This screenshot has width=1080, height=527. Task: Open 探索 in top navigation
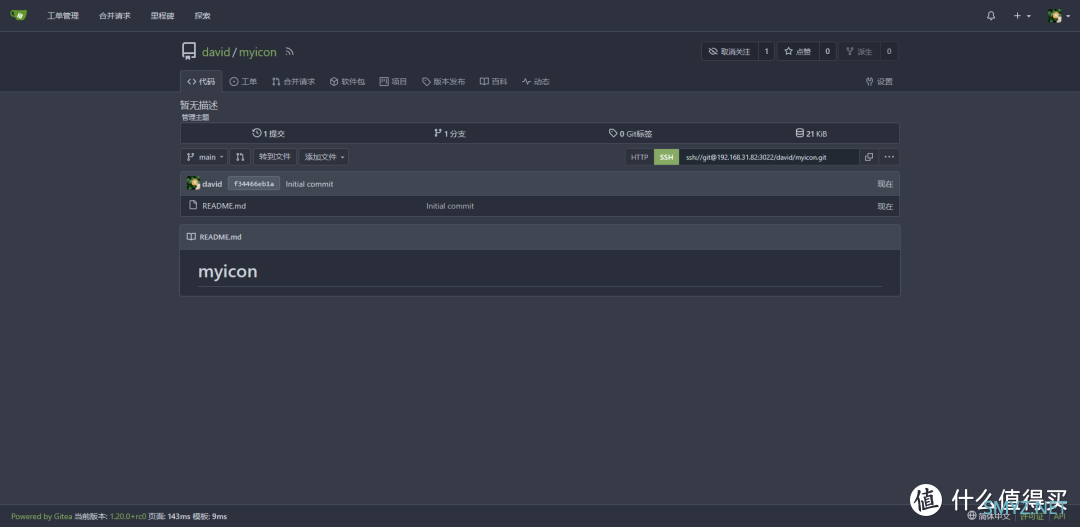pyautogui.click(x=202, y=16)
